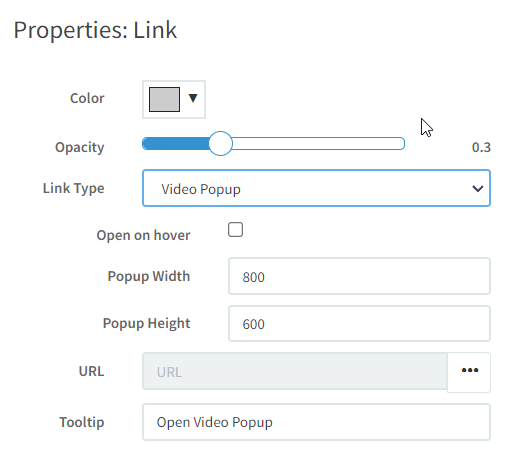Click the Link Type label
Screen dimensions: 506x451
pos(74,189)
